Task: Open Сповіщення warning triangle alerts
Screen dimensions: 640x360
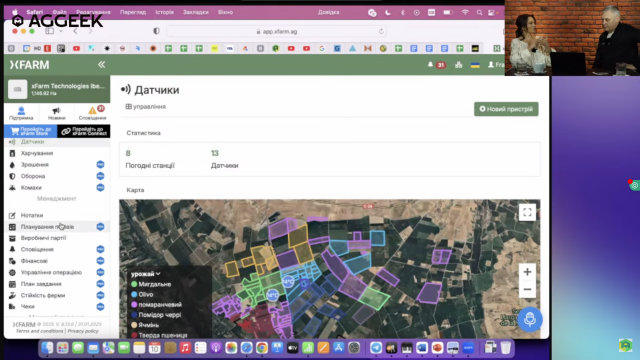Action: click(93, 113)
